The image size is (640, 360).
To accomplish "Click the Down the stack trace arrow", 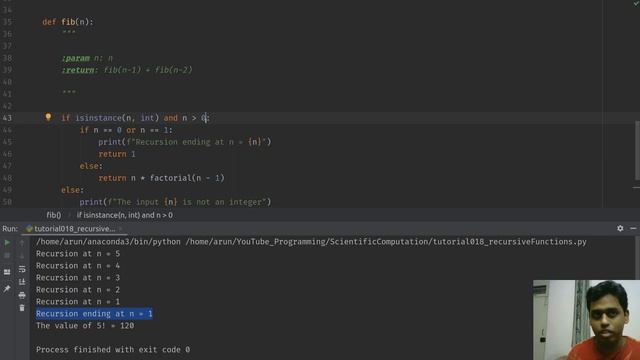I will [x=22, y=256].
